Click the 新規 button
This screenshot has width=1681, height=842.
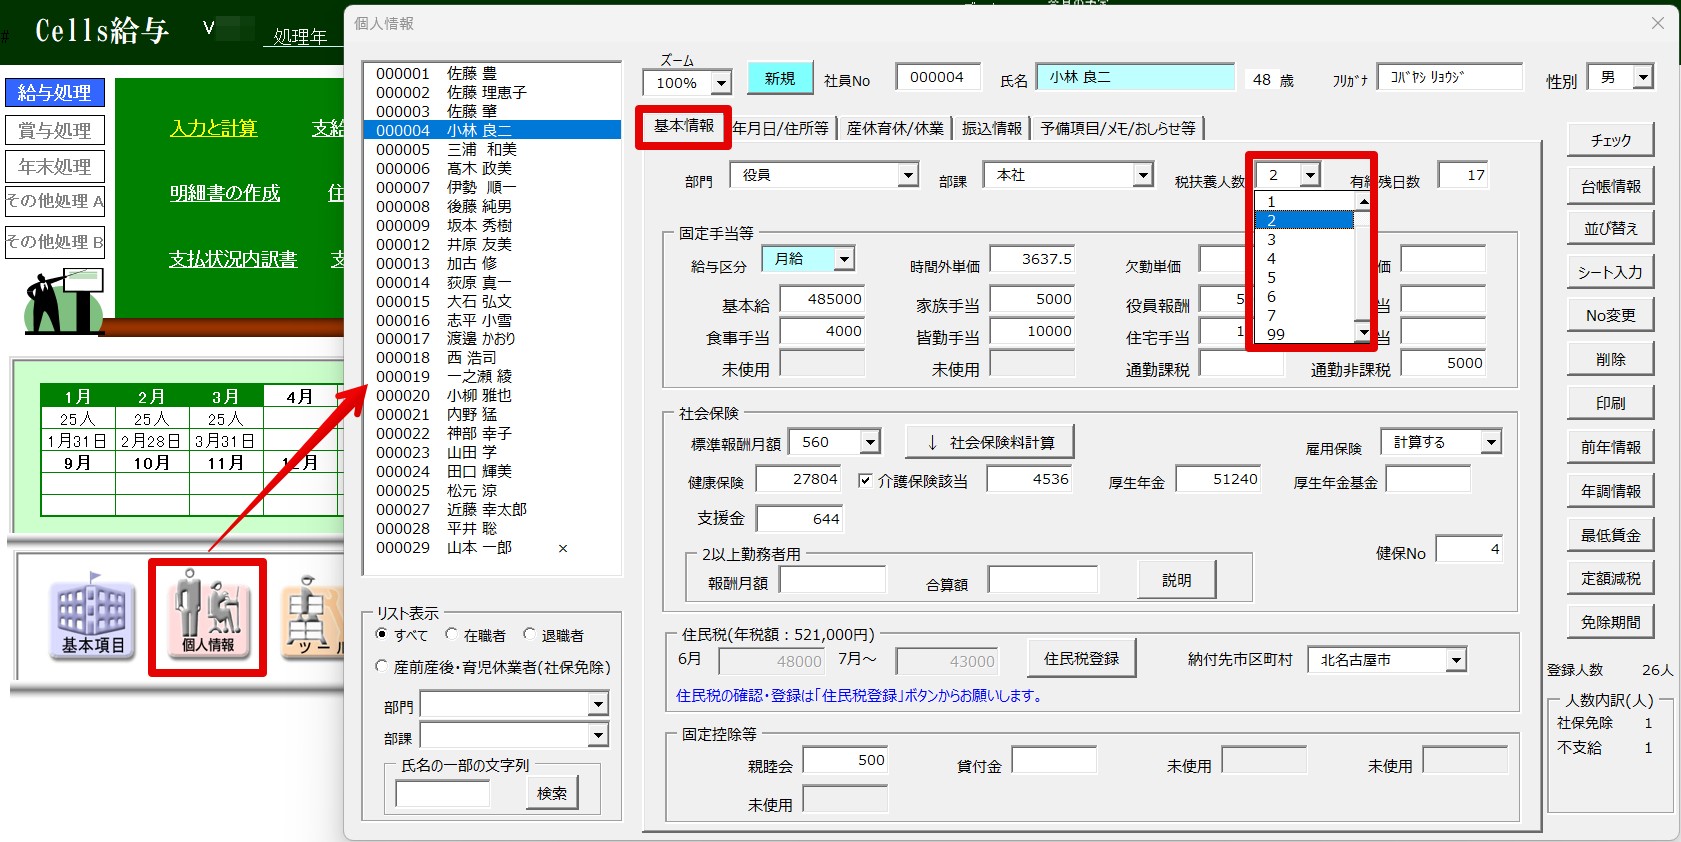780,78
